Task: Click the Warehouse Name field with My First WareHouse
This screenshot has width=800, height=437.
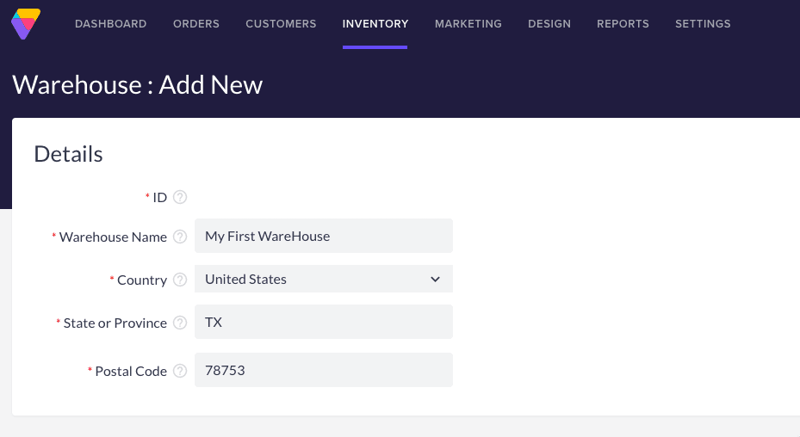Action: tap(323, 236)
